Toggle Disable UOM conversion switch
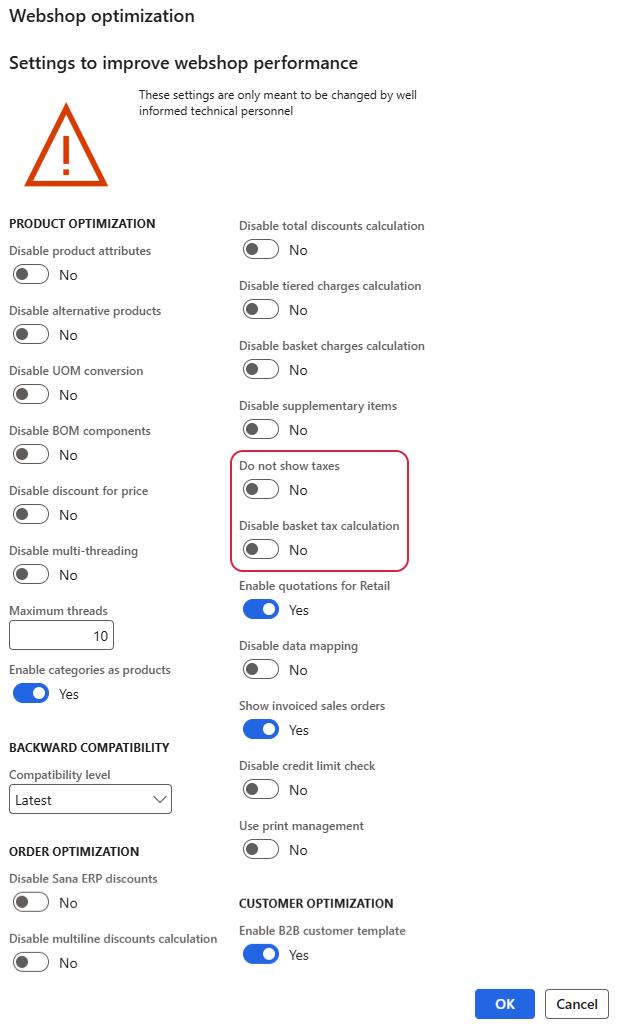The image size is (617, 1024). click(x=31, y=394)
